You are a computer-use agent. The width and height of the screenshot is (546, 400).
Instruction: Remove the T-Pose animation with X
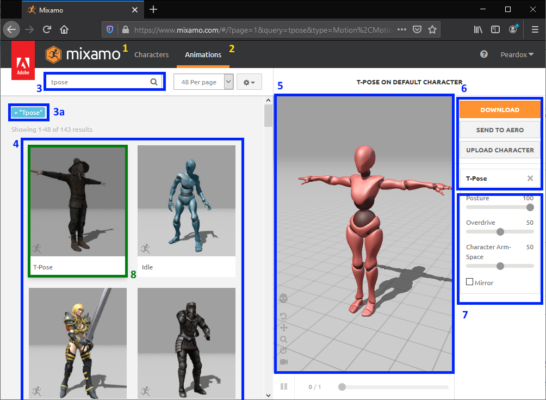pyautogui.click(x=530, y=178)
